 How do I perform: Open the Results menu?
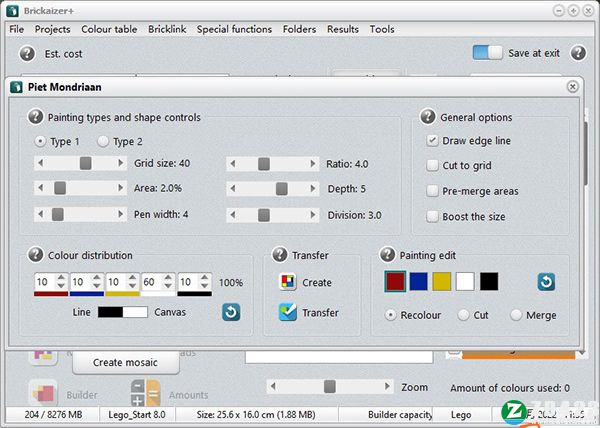point(342,29)
